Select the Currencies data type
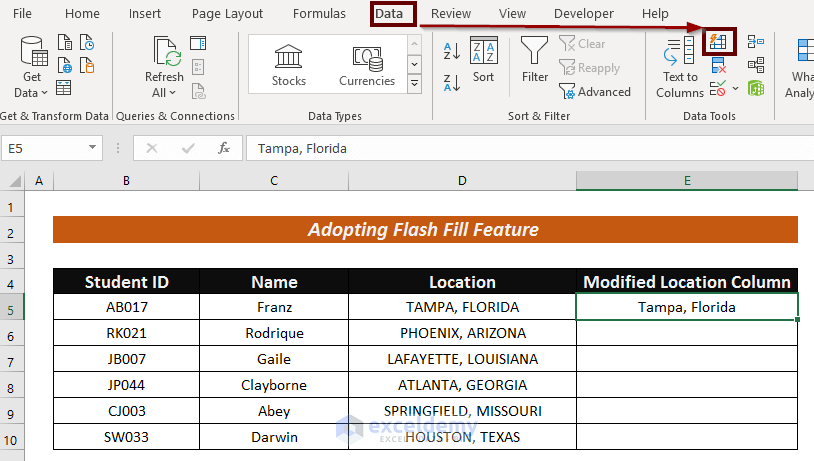The image size is (814, 461). click(367, 65)
